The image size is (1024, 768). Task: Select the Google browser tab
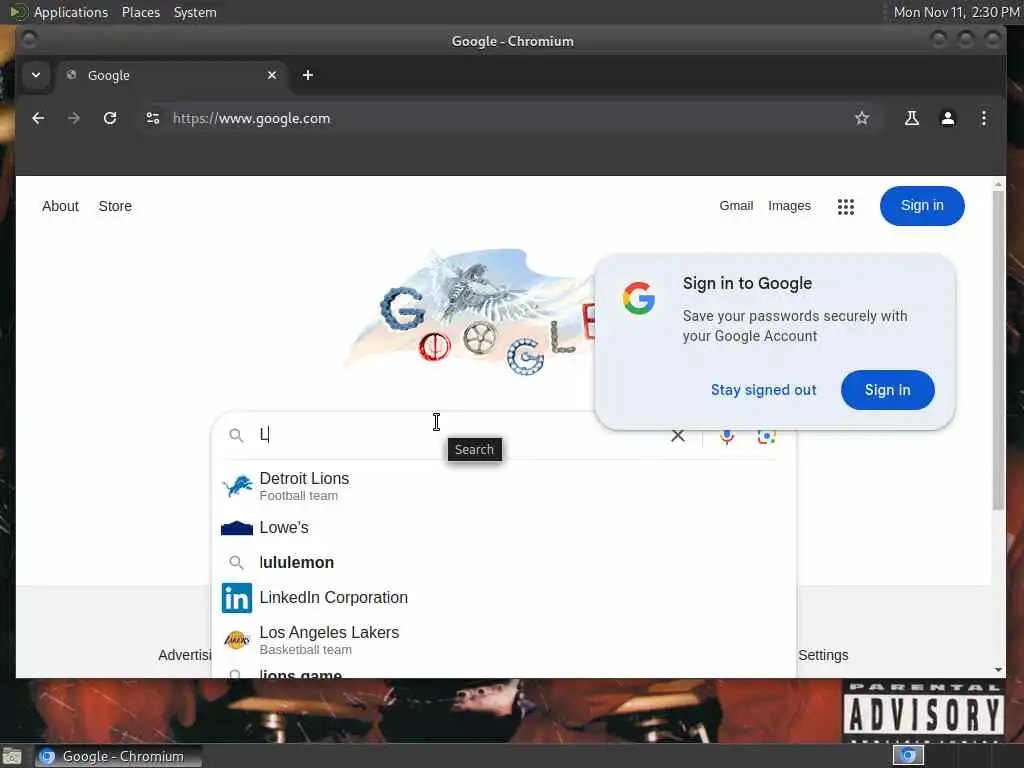tap(172, 75)
